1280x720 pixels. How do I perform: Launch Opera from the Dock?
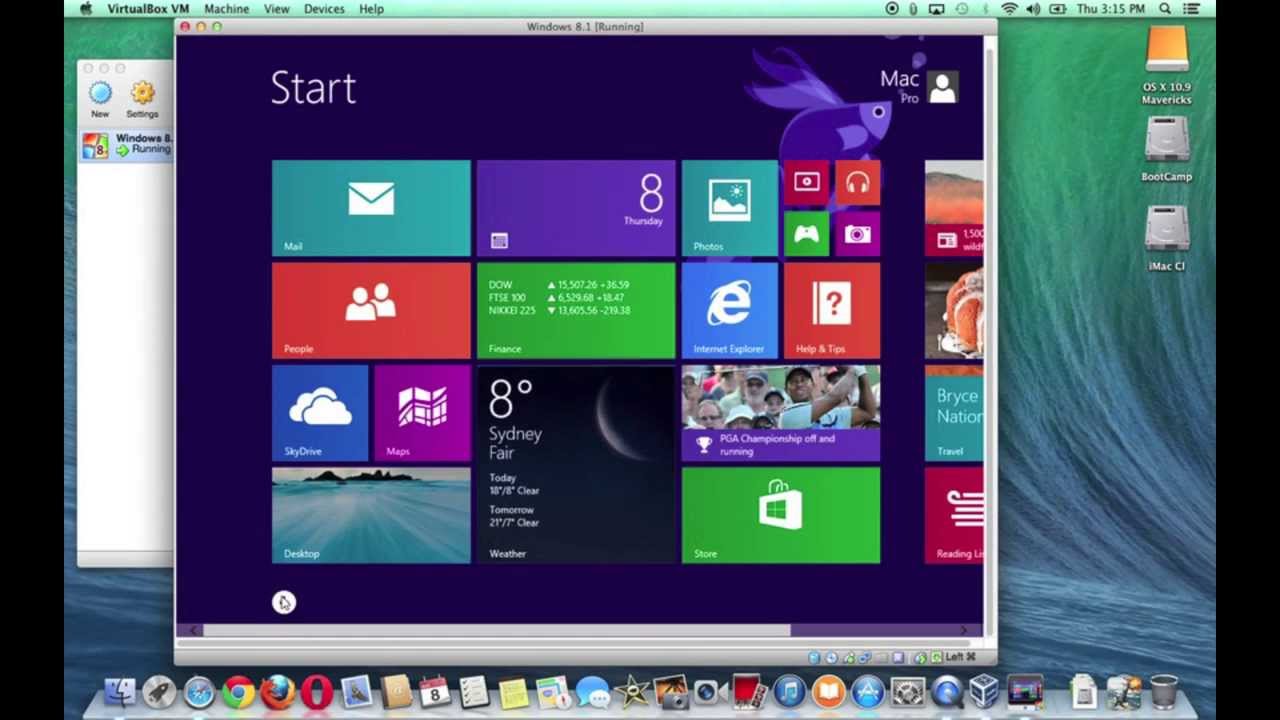pyautogui.click(x=317, y=692)
